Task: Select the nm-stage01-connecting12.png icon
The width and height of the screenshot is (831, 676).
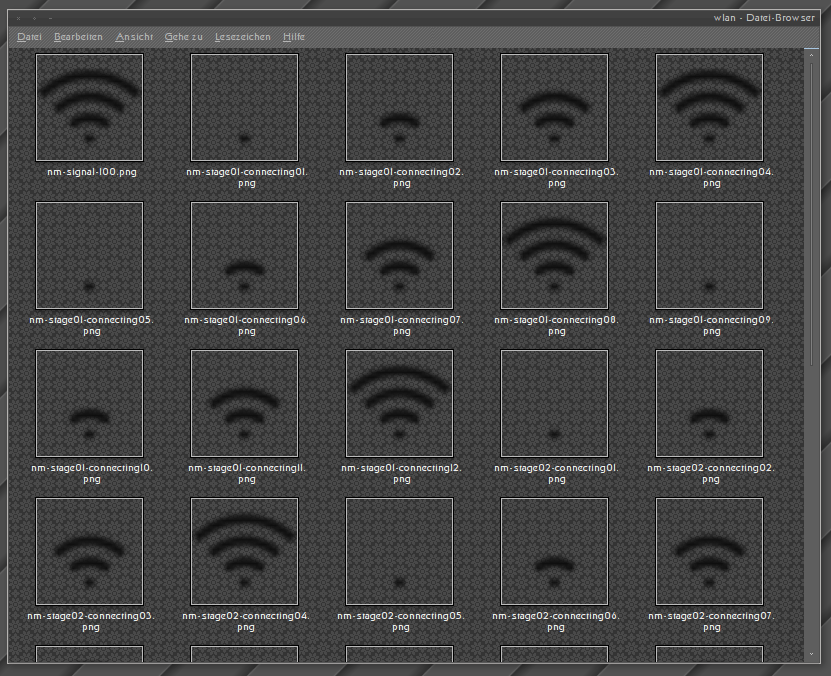Action: pyautogui.click(x=400, y=403)
